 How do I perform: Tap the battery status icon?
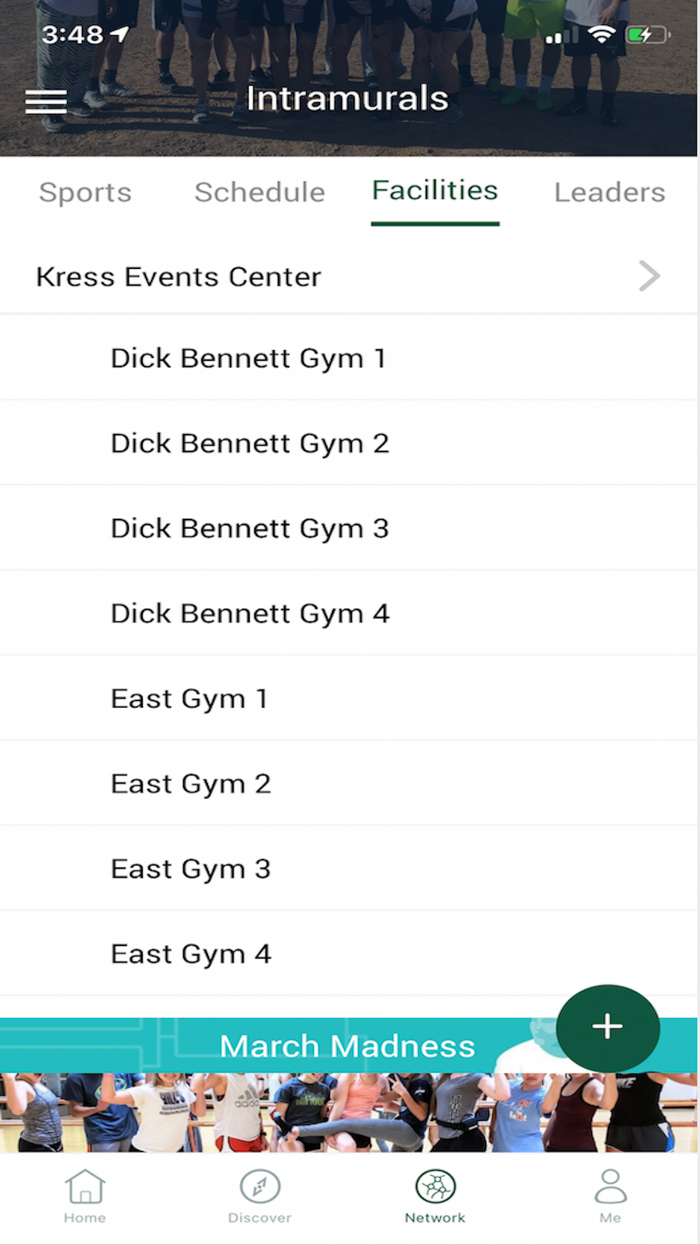click(647, 35)
